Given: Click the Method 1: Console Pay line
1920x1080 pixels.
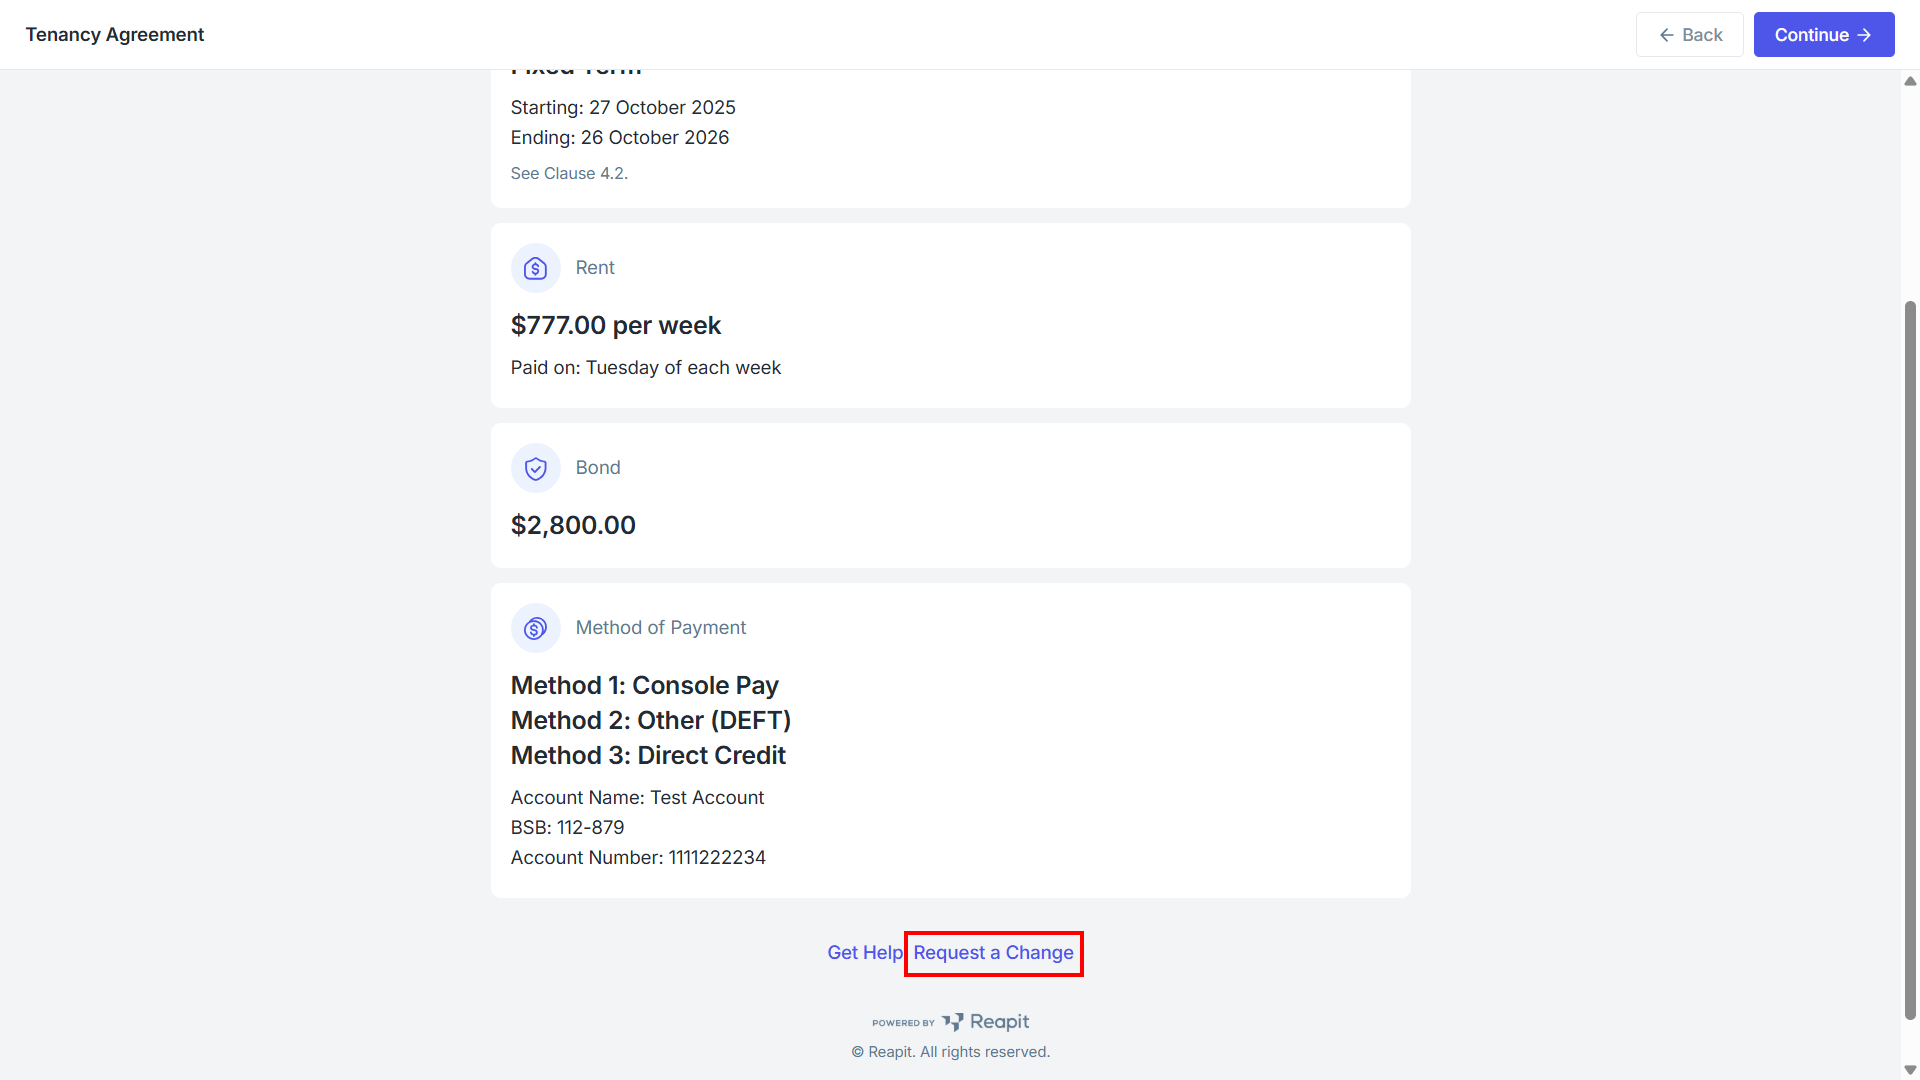Looking at the screenshot, I should coord(645,686).
